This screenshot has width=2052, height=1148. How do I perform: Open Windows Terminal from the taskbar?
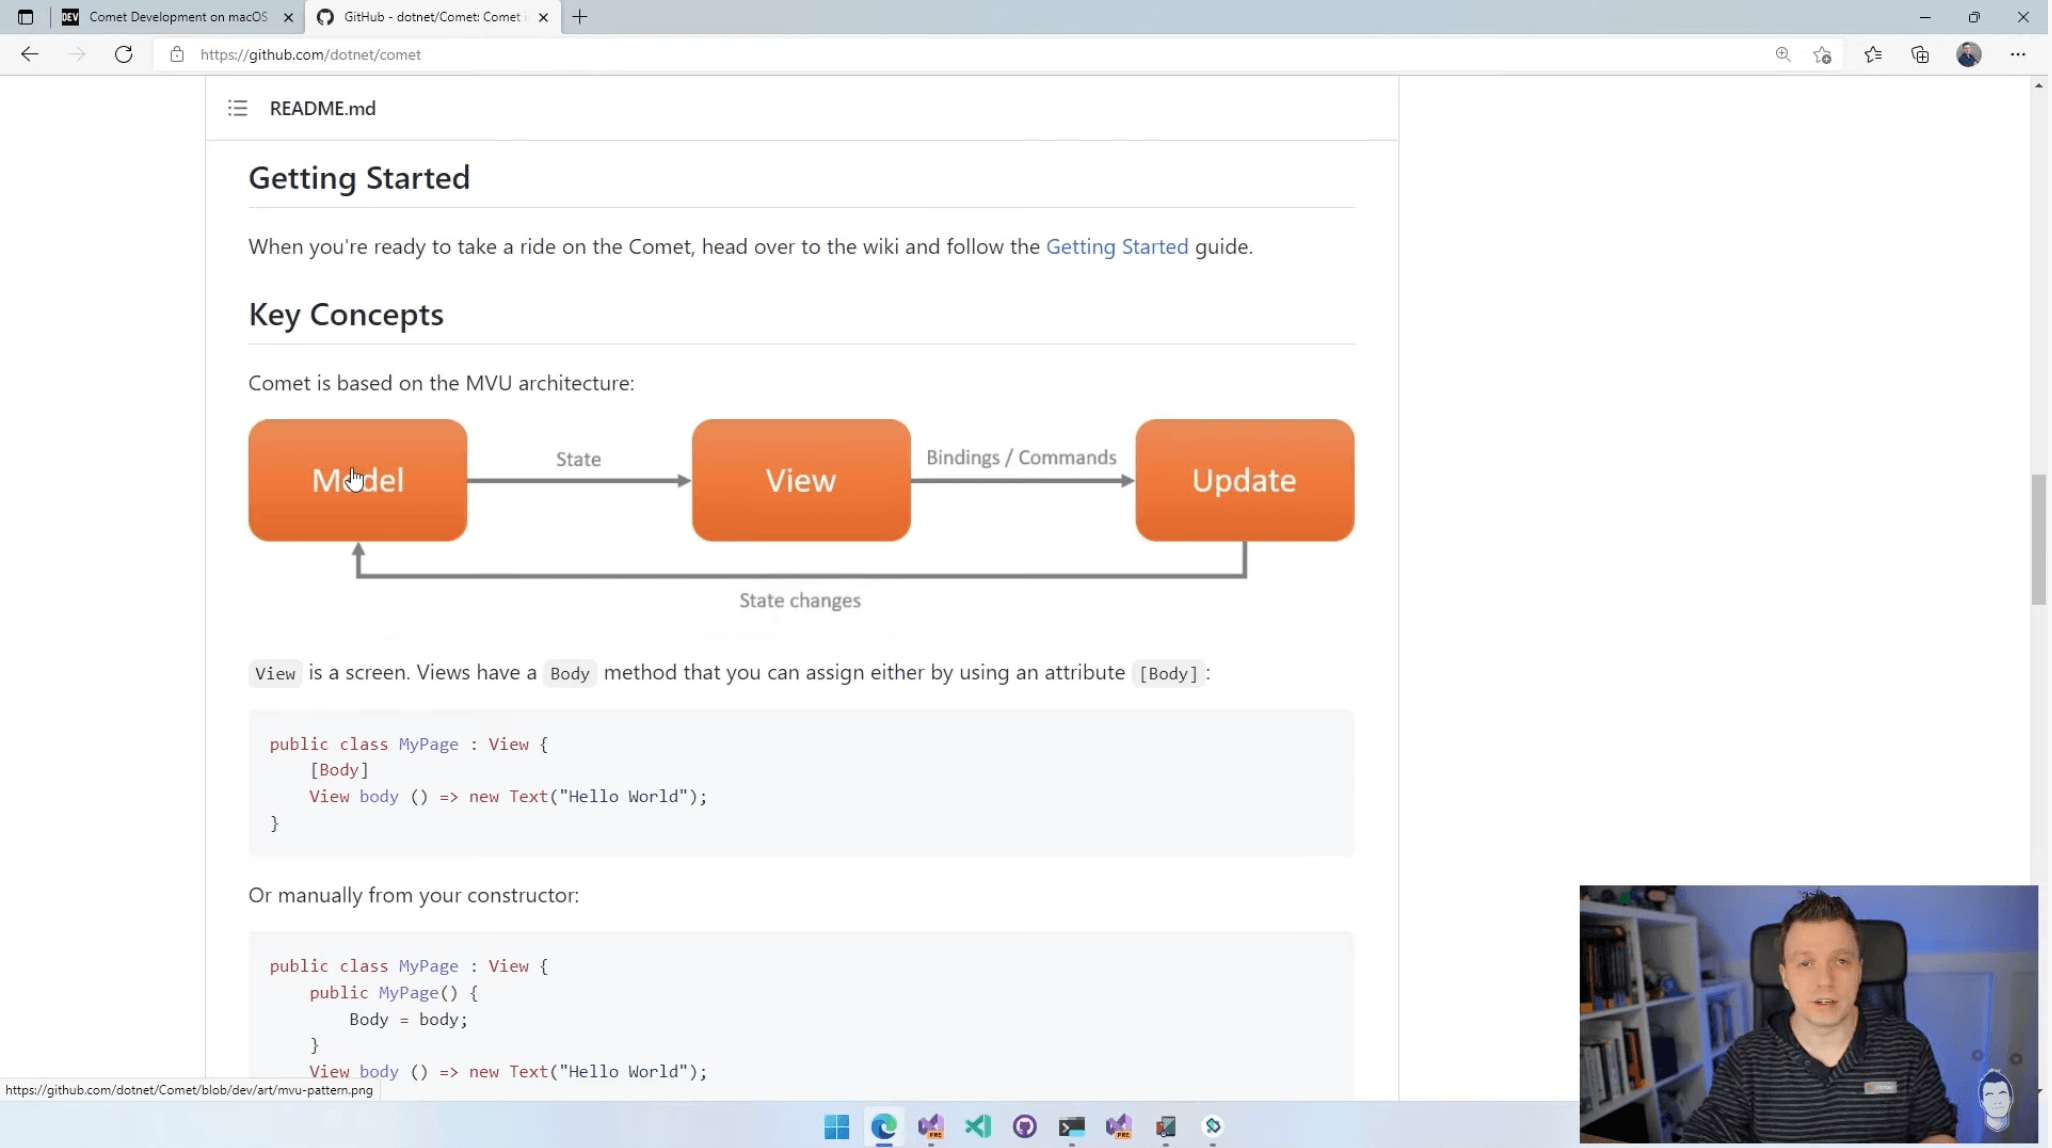[1072, 1127]
